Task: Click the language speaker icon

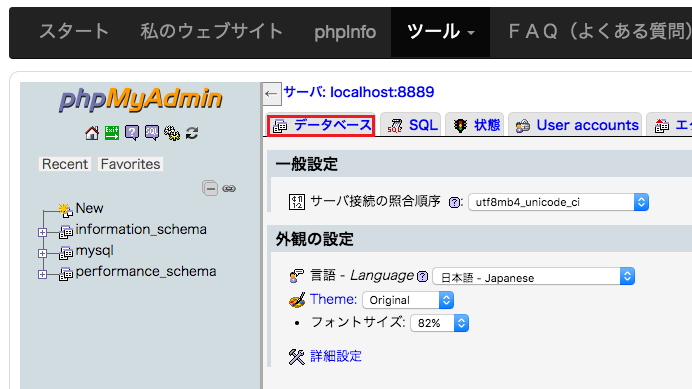Action: point(297,276)
